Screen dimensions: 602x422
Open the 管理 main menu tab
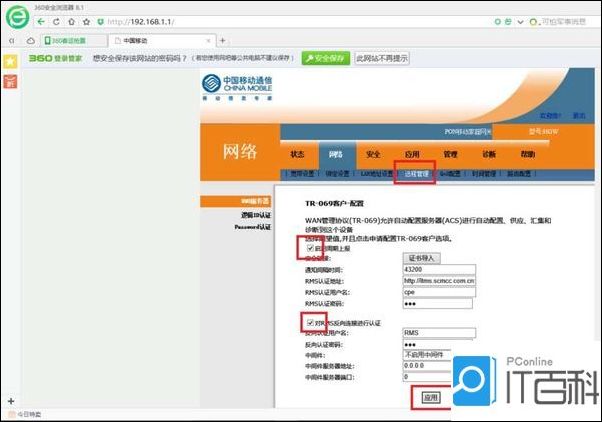(x=450, y=154)
